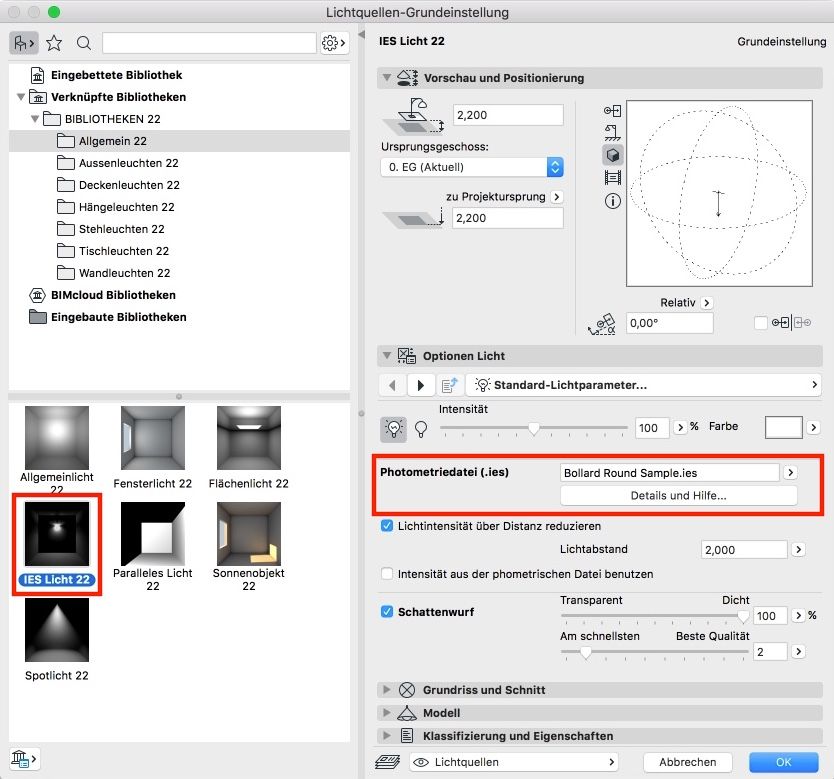Open the library folder view button
The image size is (834, 779).
[x=23, y=43]
